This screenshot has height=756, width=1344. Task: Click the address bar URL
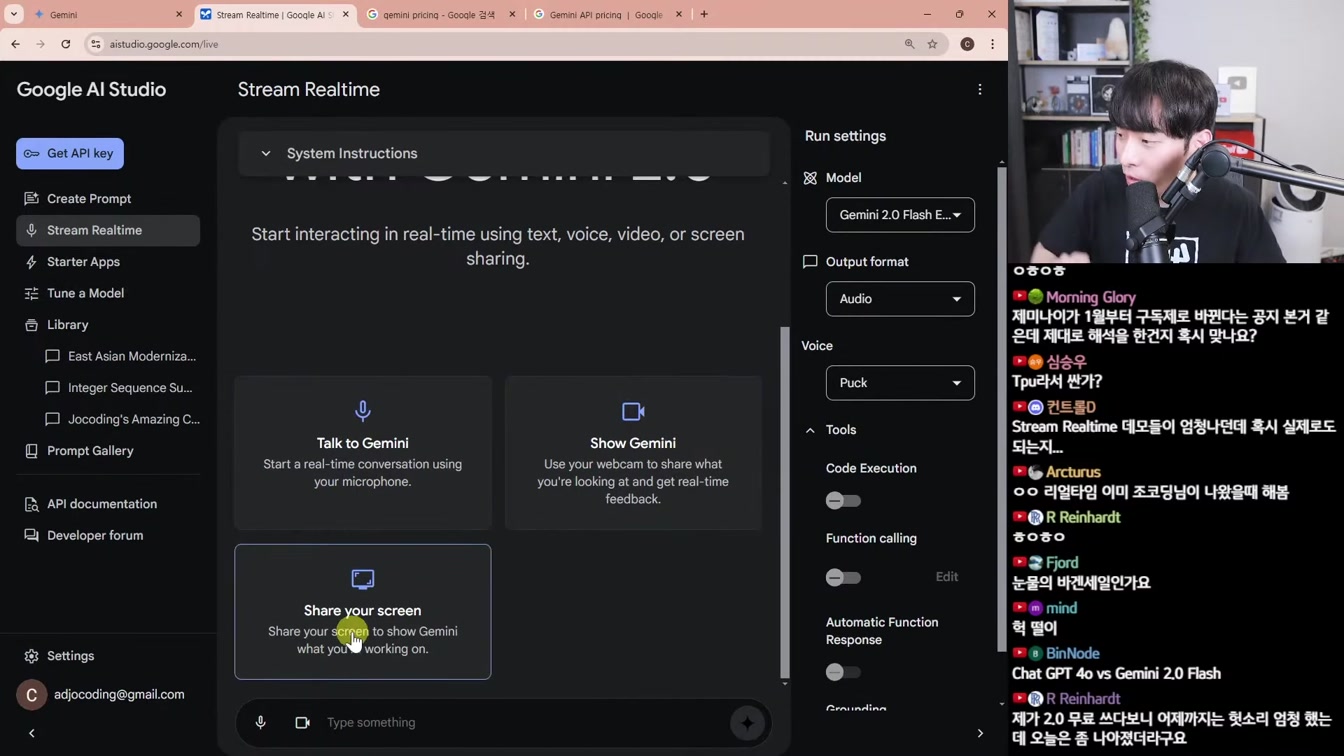click(x=164, y=44)
